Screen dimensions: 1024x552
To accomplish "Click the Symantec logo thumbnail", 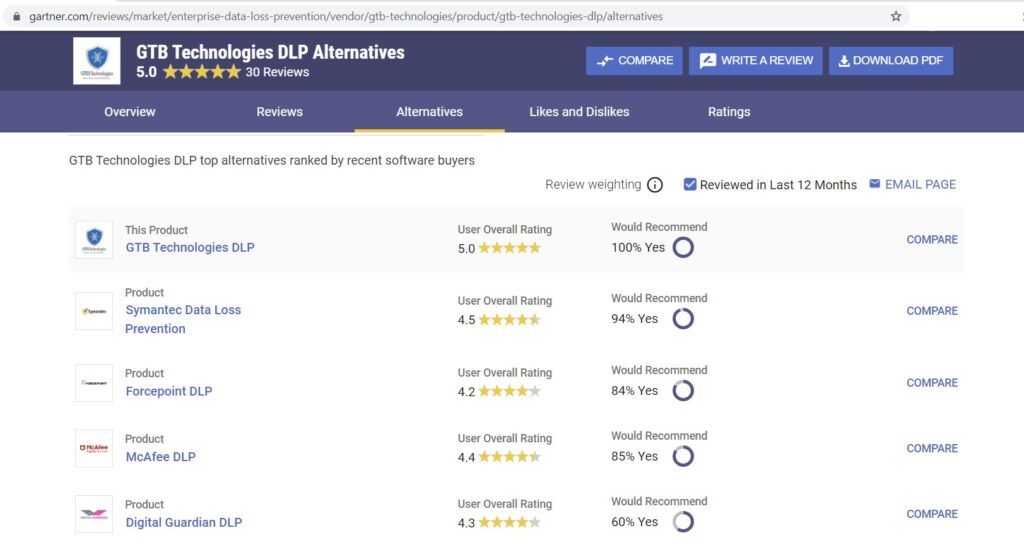I will pyautogui.click(x=94, y=311).
